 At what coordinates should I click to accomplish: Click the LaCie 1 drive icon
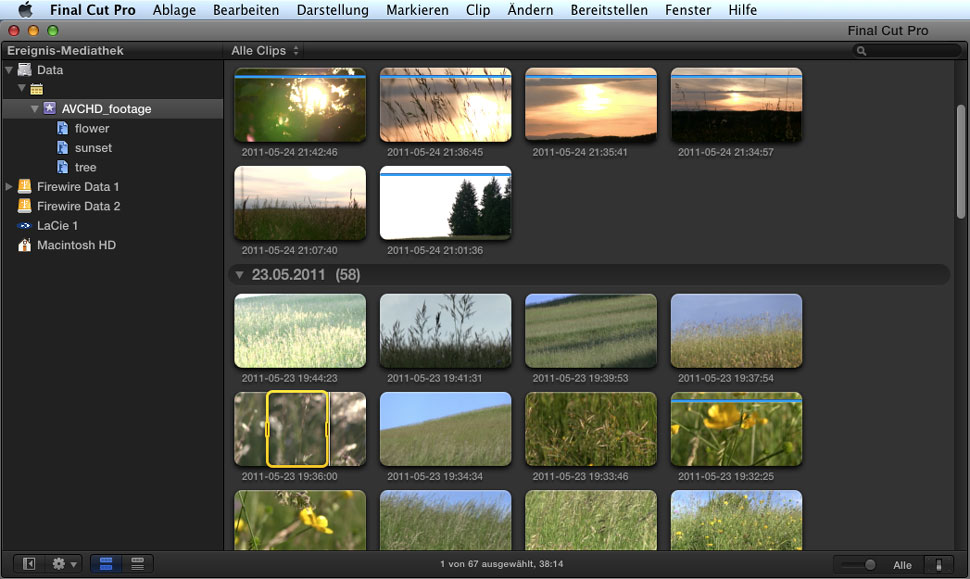point(25,226)
